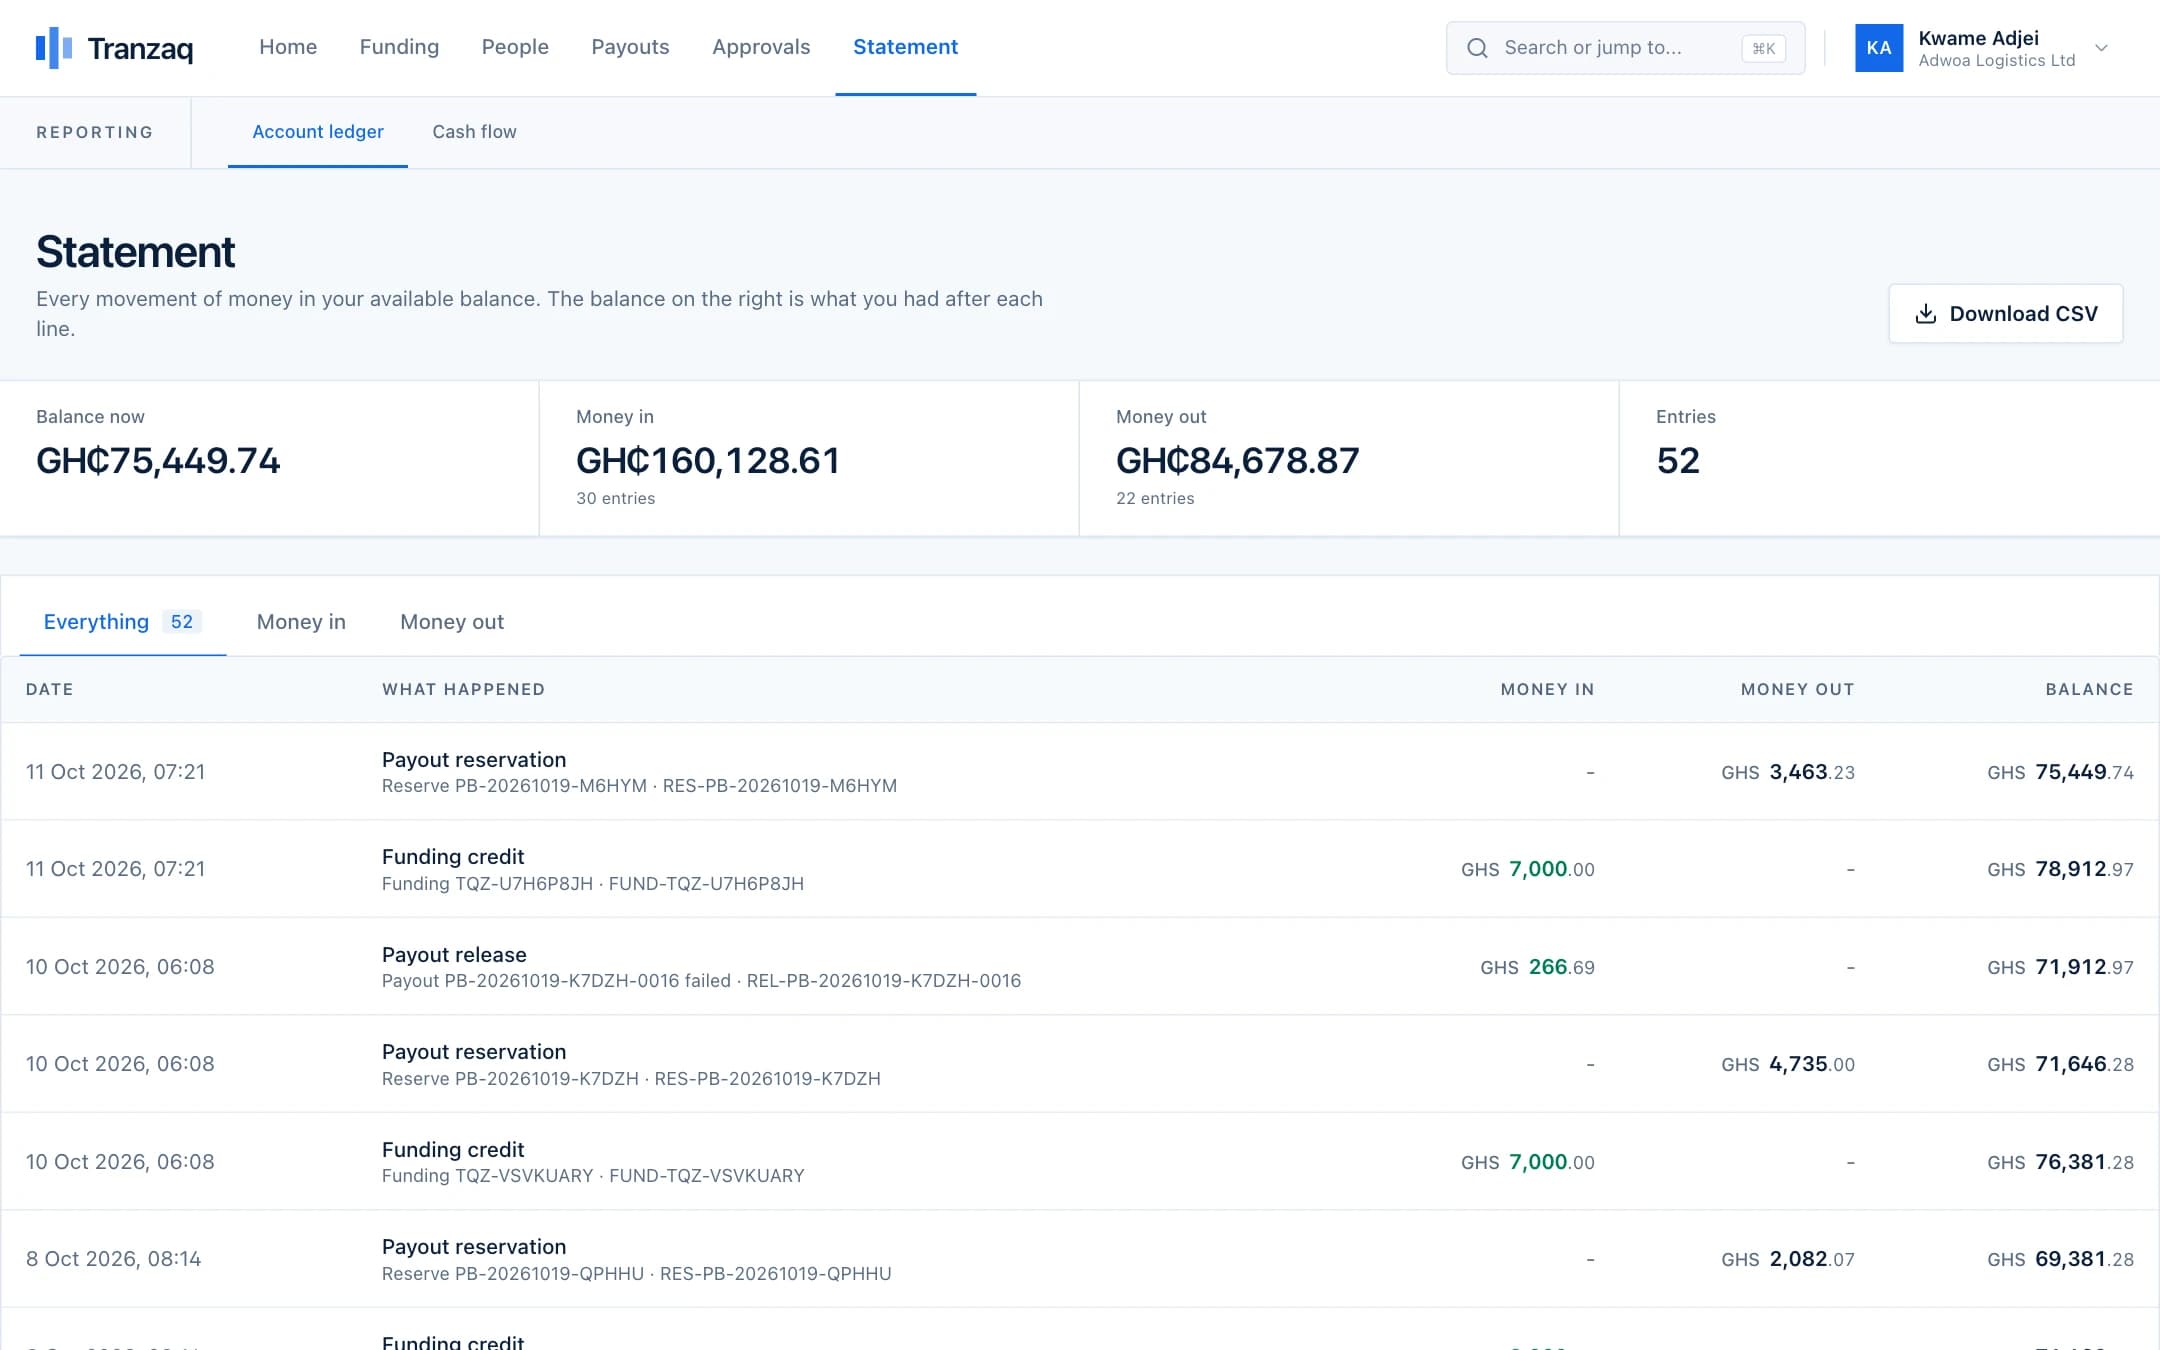Click the Adwoa Logistics Ltd company name

pos(1997,61)
